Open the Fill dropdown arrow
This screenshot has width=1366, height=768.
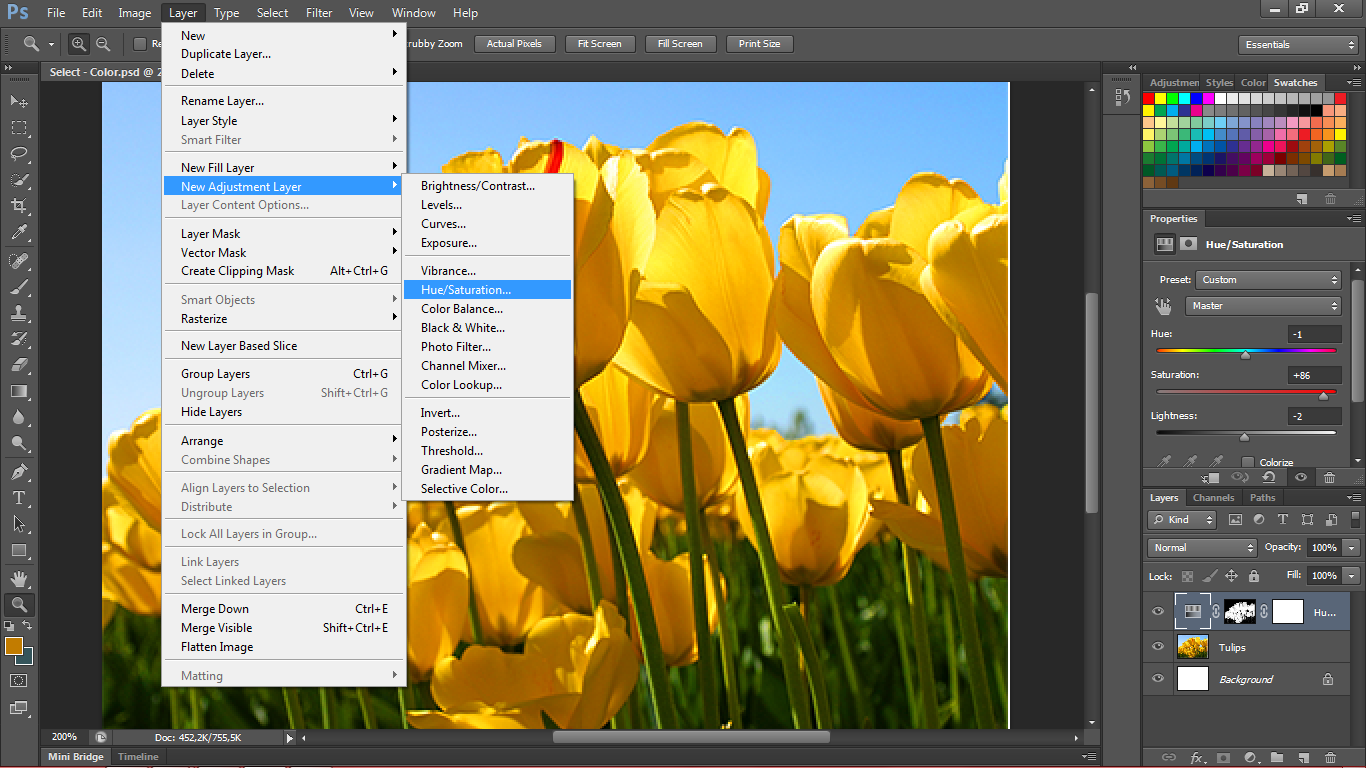pyautogui.click(x=1352, y=576)
